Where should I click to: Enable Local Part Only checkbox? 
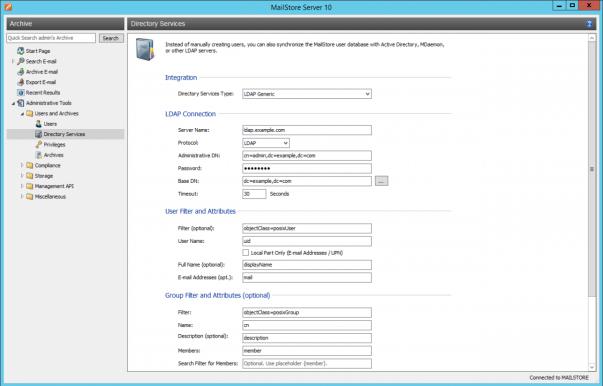click(245, 253)
